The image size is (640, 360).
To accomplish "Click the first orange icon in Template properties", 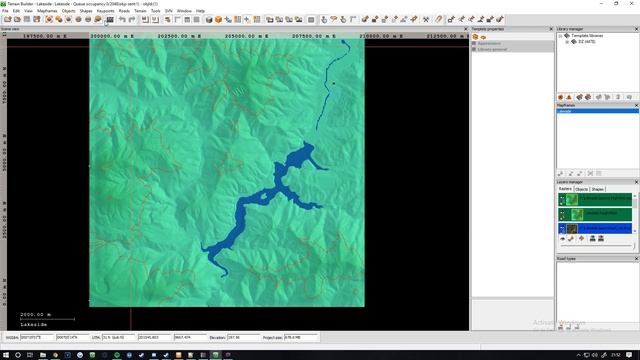I will [x=476, y=37].
